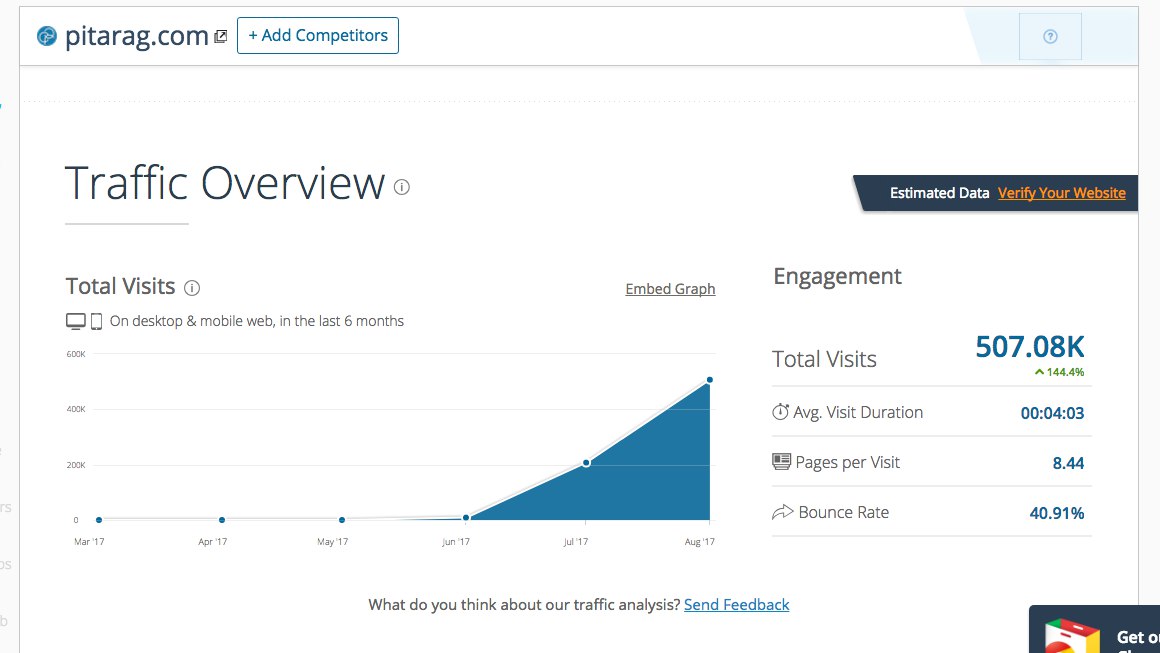1160x653 pixels.
Task: Click the Embed Graph link
Action: pyautogui.click(x=670, y=289)
